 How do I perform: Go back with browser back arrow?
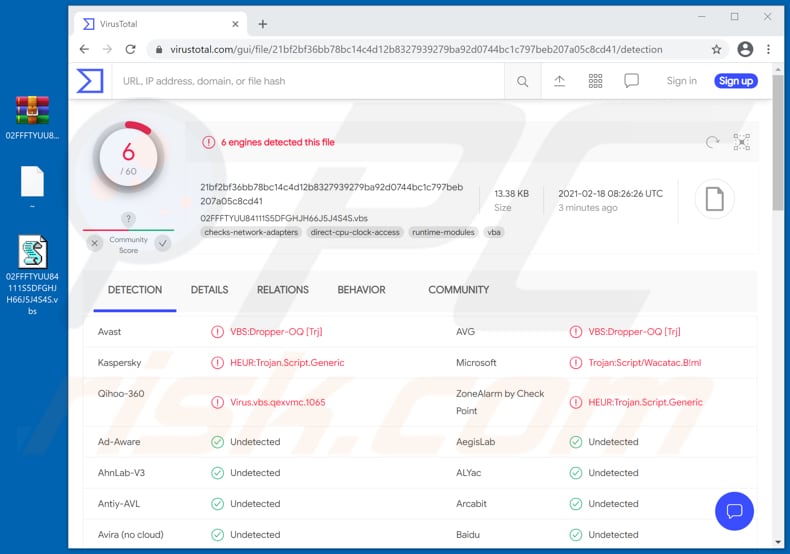pos(84,49)
